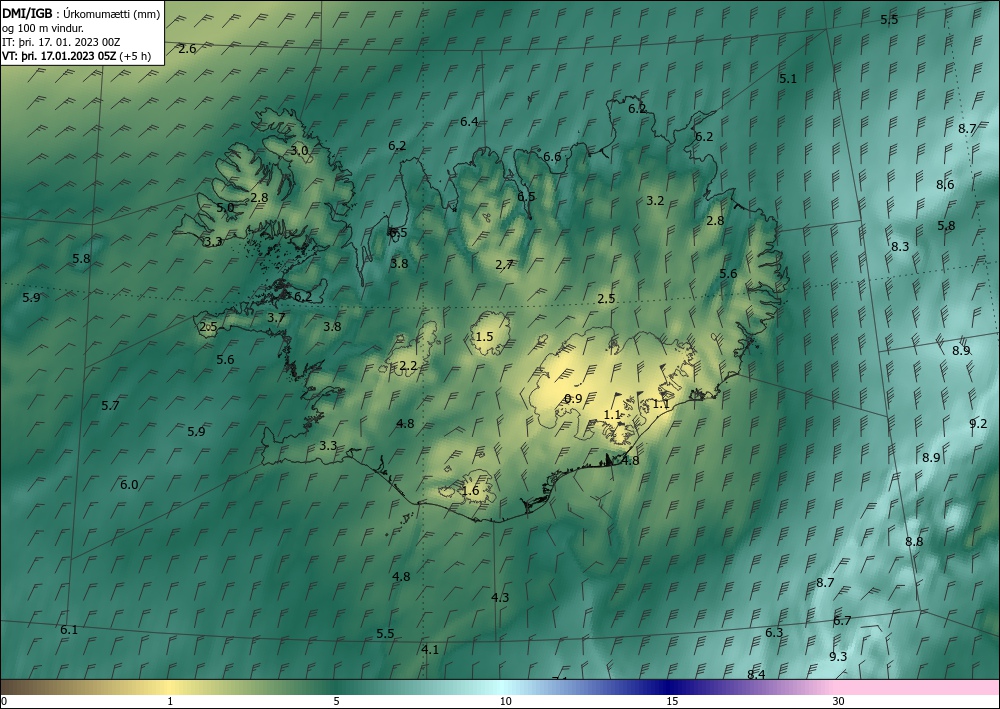Click the map value 3.7
The width and height of the screenshot is (1000, 709).
(x=276, y=318)
